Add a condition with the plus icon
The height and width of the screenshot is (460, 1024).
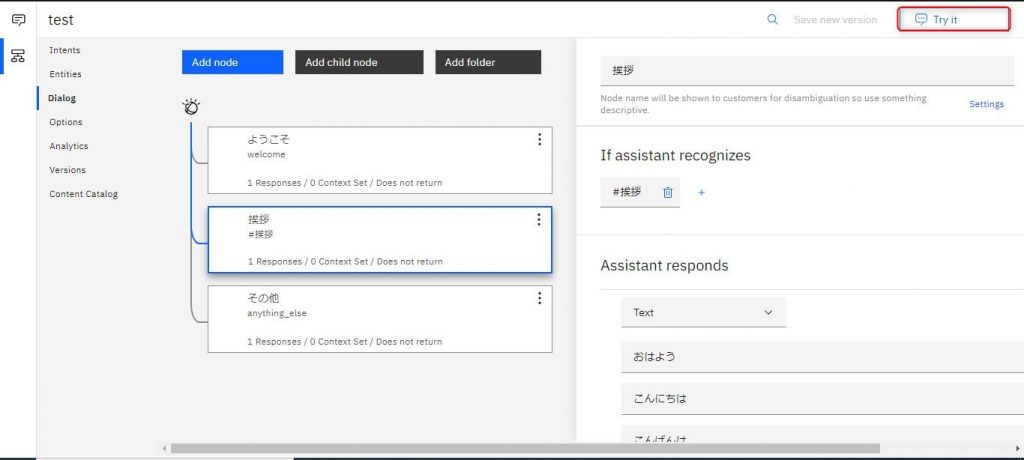click(701, 193)
